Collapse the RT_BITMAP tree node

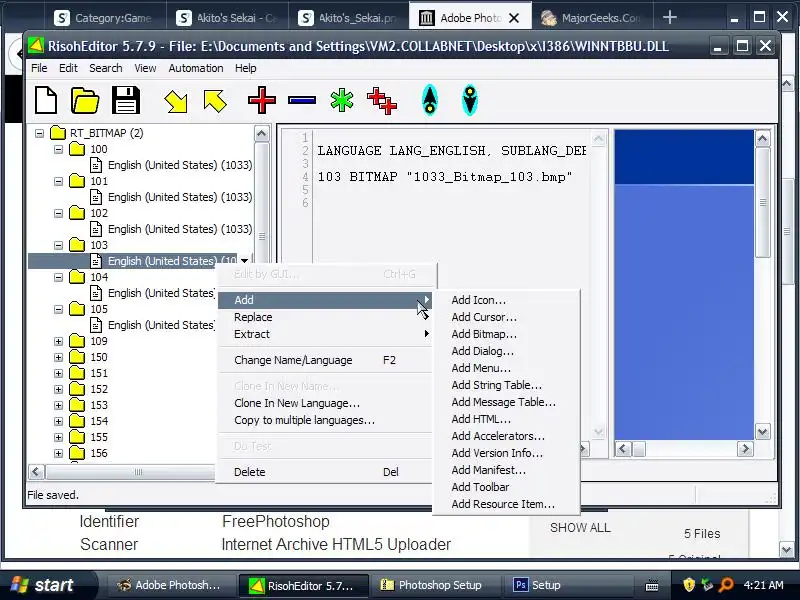tap(39, 133)
